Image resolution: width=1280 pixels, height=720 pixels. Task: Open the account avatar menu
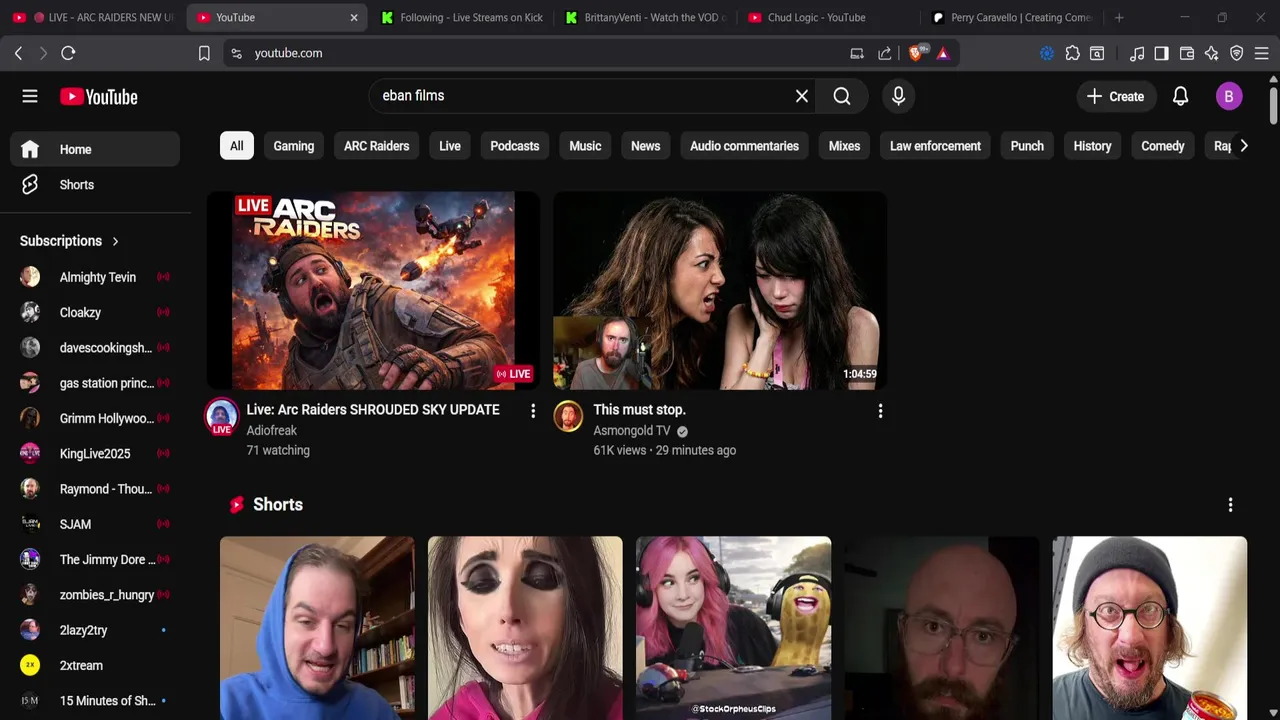[x=1229, y=96]
